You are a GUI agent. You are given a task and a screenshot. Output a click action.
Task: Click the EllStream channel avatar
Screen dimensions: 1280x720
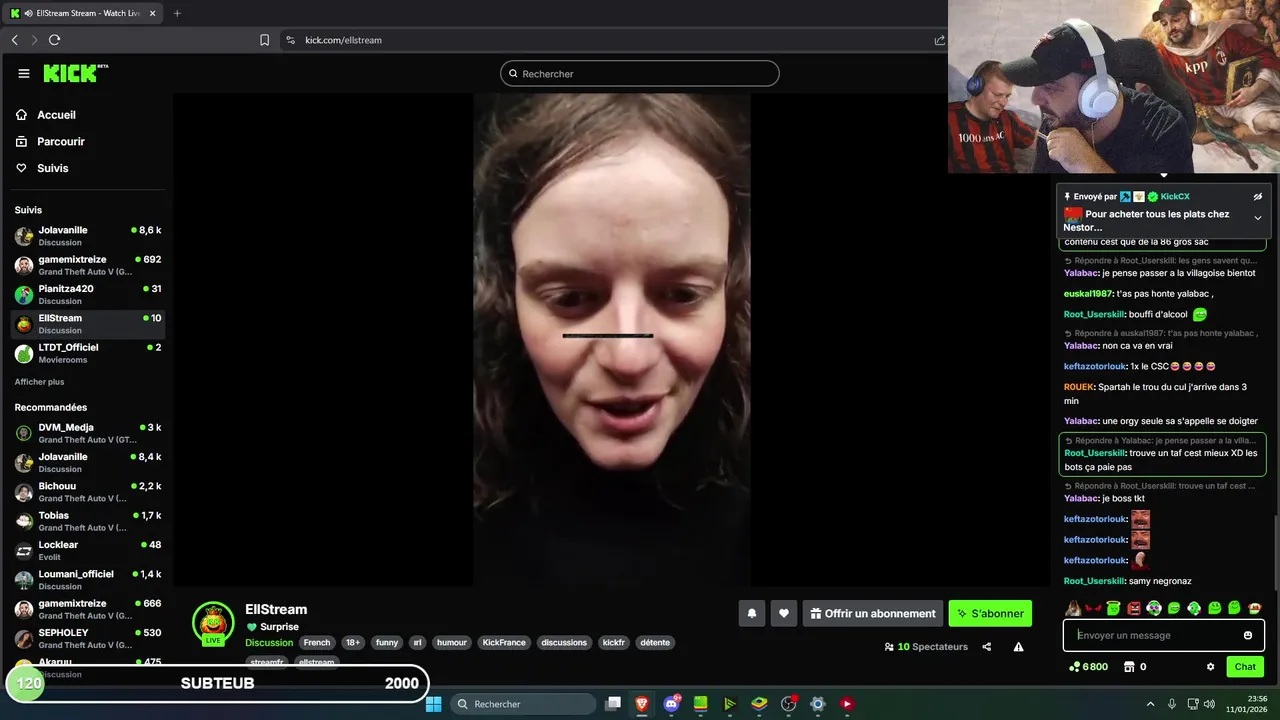(213, 623)
